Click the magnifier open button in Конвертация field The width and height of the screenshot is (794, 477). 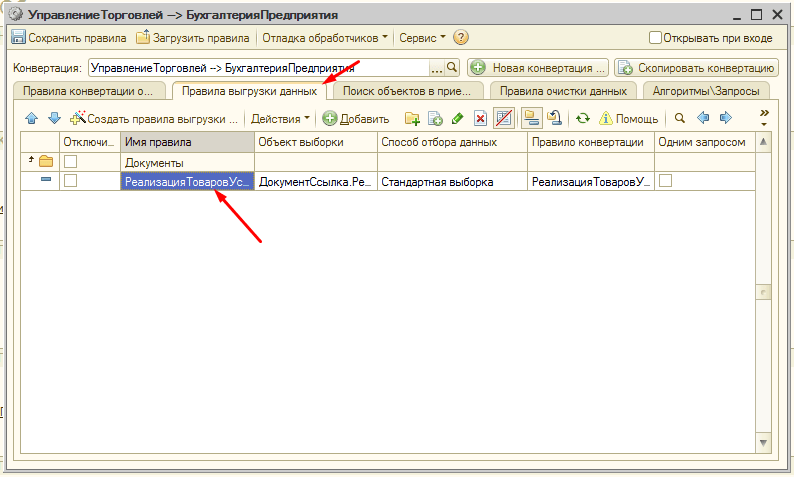click(452, 67)
